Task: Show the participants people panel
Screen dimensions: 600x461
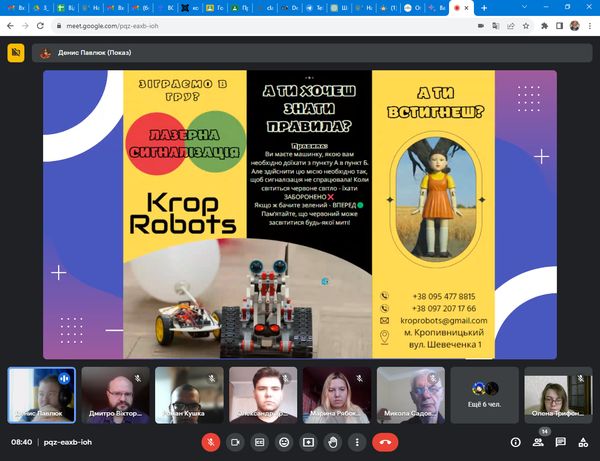Action: [x=538, y=441]
